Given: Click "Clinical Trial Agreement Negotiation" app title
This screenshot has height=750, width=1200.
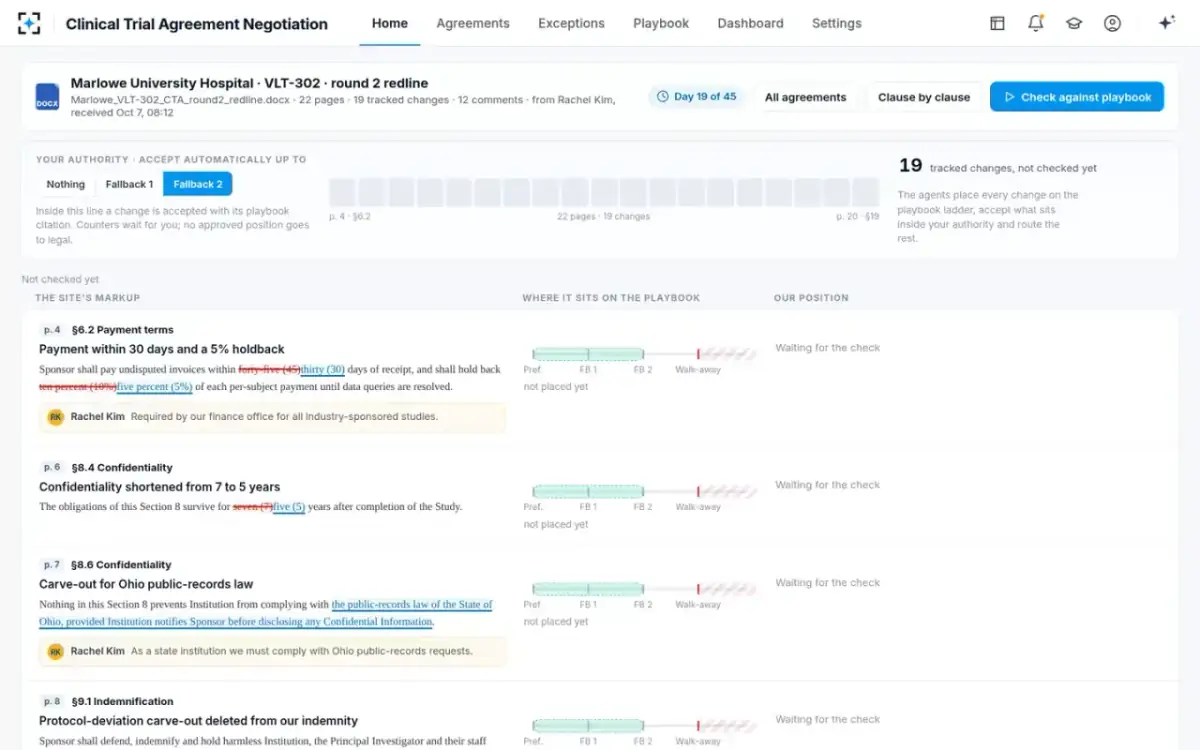Looking at the screenshot, I should click(x=197, y=24).
